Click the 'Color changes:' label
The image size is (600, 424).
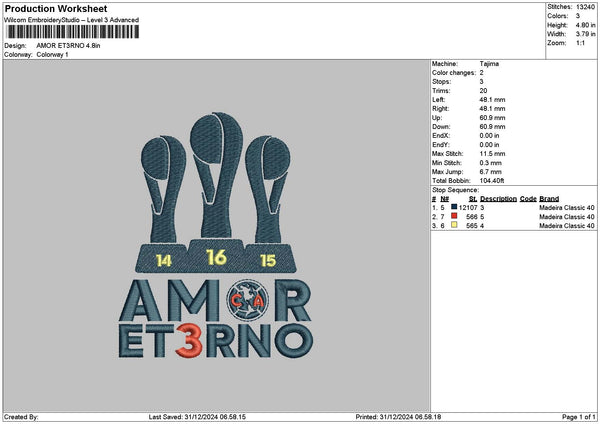454,73
